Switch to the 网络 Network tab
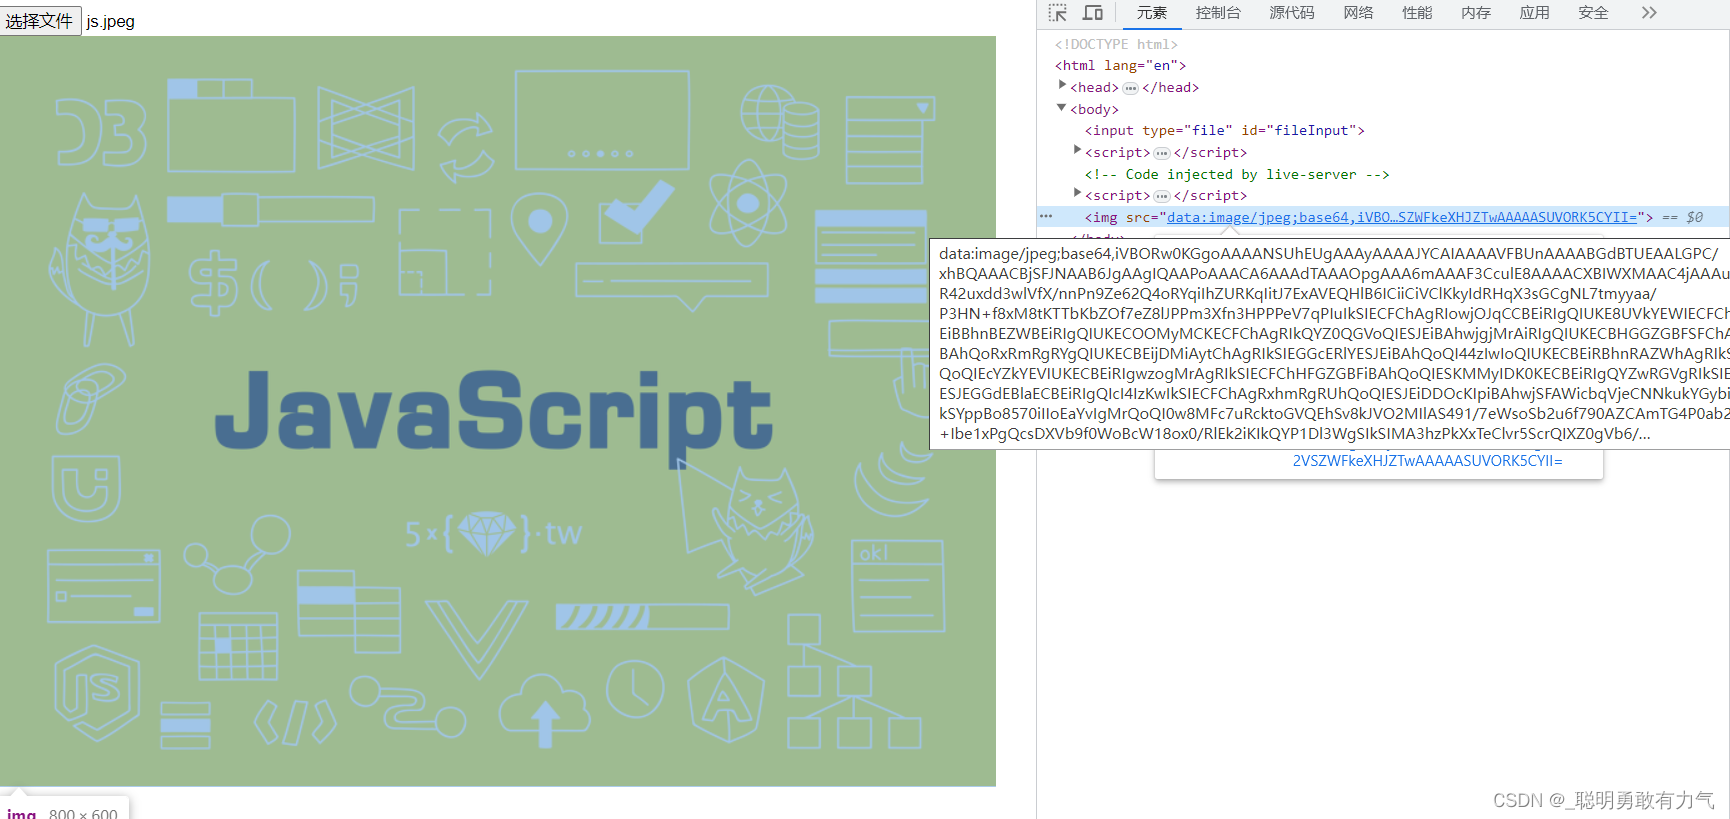The width and height of the screenshot is (1730, 819). [1358, 13]
